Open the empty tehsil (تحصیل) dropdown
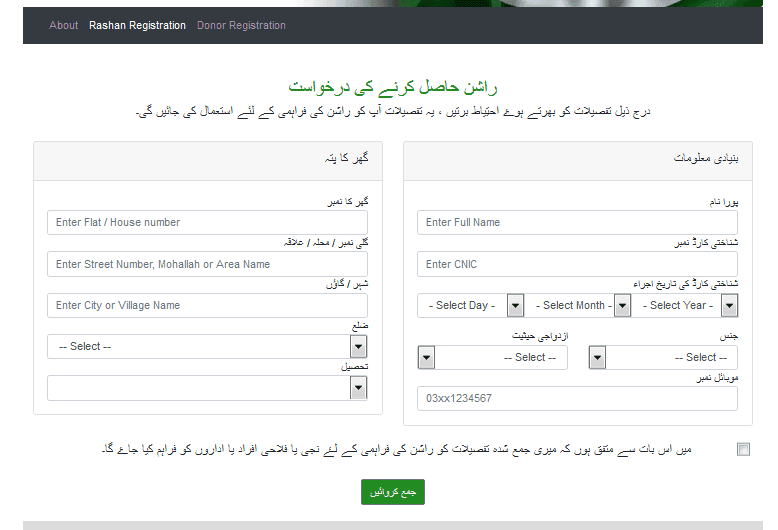 pyautogui.click(x=207, y=388)
